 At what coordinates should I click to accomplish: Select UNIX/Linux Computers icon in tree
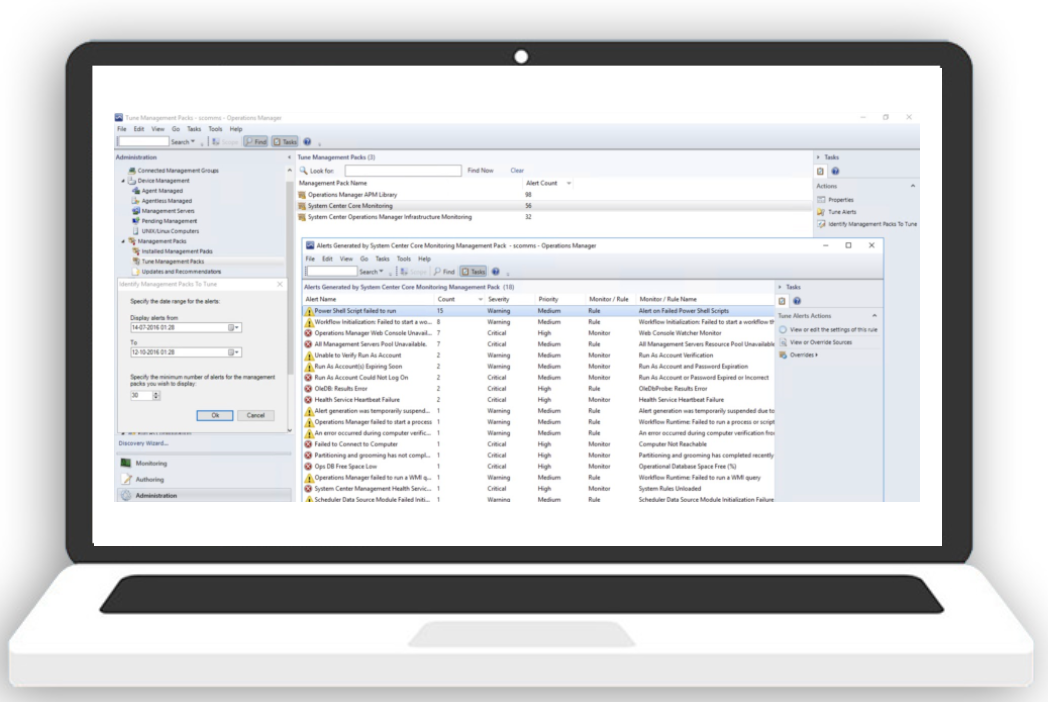coord(136,231)
